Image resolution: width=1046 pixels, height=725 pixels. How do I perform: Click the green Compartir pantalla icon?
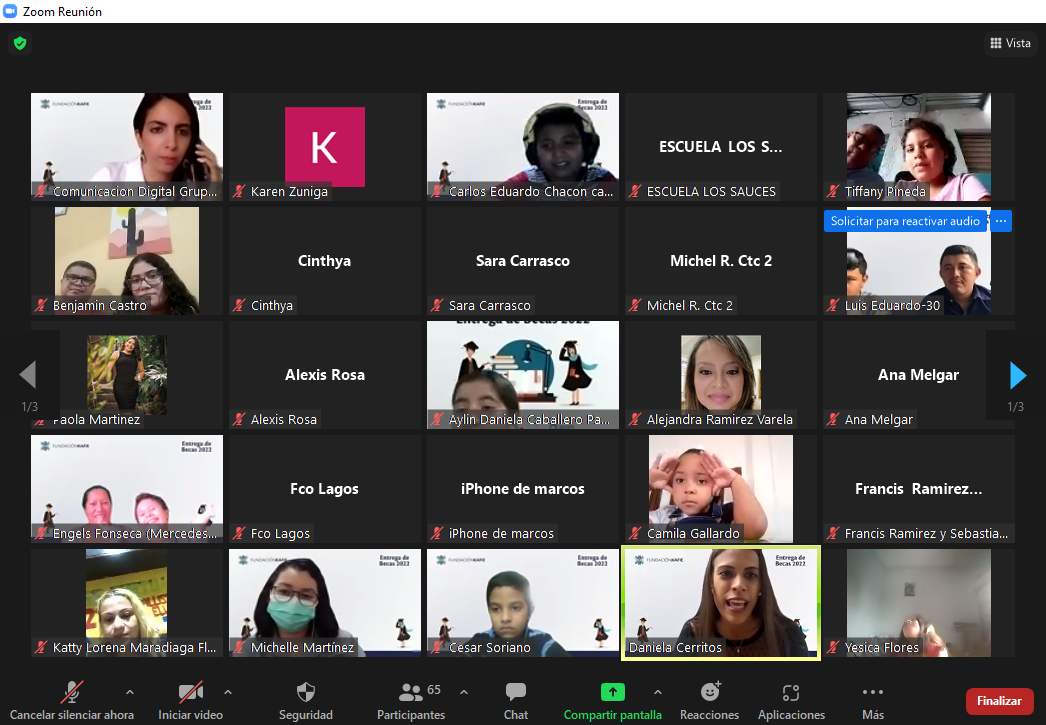[612, 692]
